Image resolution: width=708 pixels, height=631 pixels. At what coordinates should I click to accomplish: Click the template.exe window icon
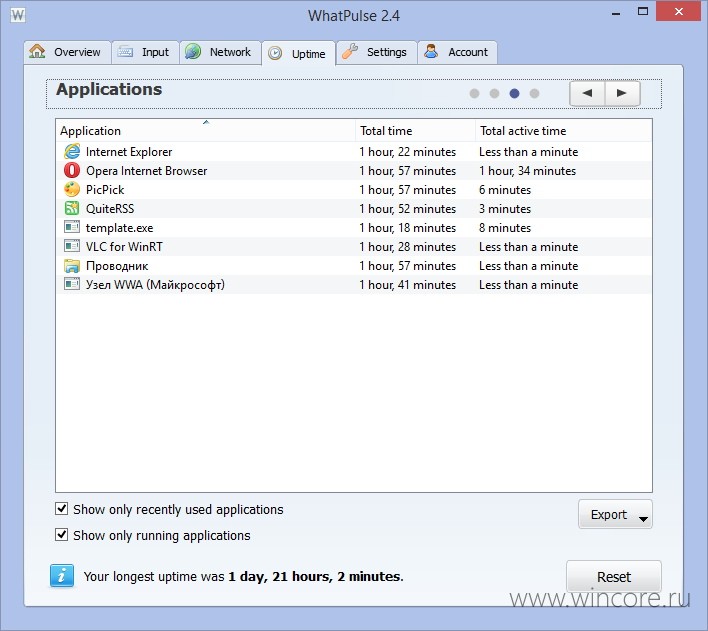[x=72, y=227]
